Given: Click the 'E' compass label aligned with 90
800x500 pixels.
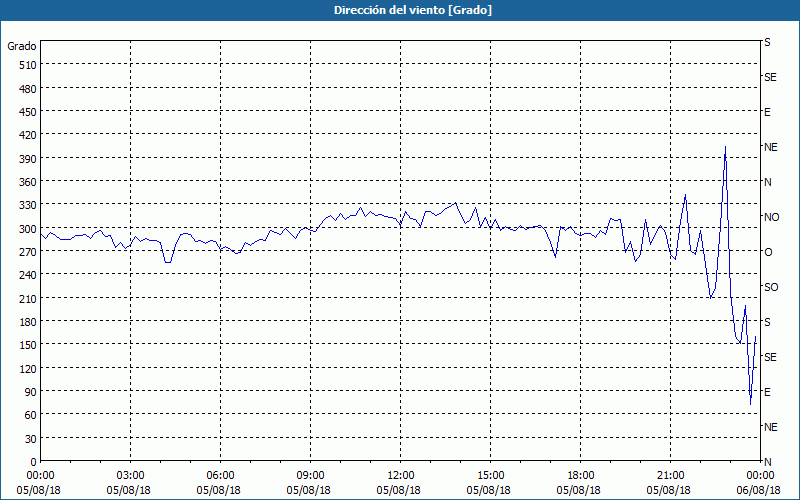Looking at the screenshot, I should tap(767, 392).
